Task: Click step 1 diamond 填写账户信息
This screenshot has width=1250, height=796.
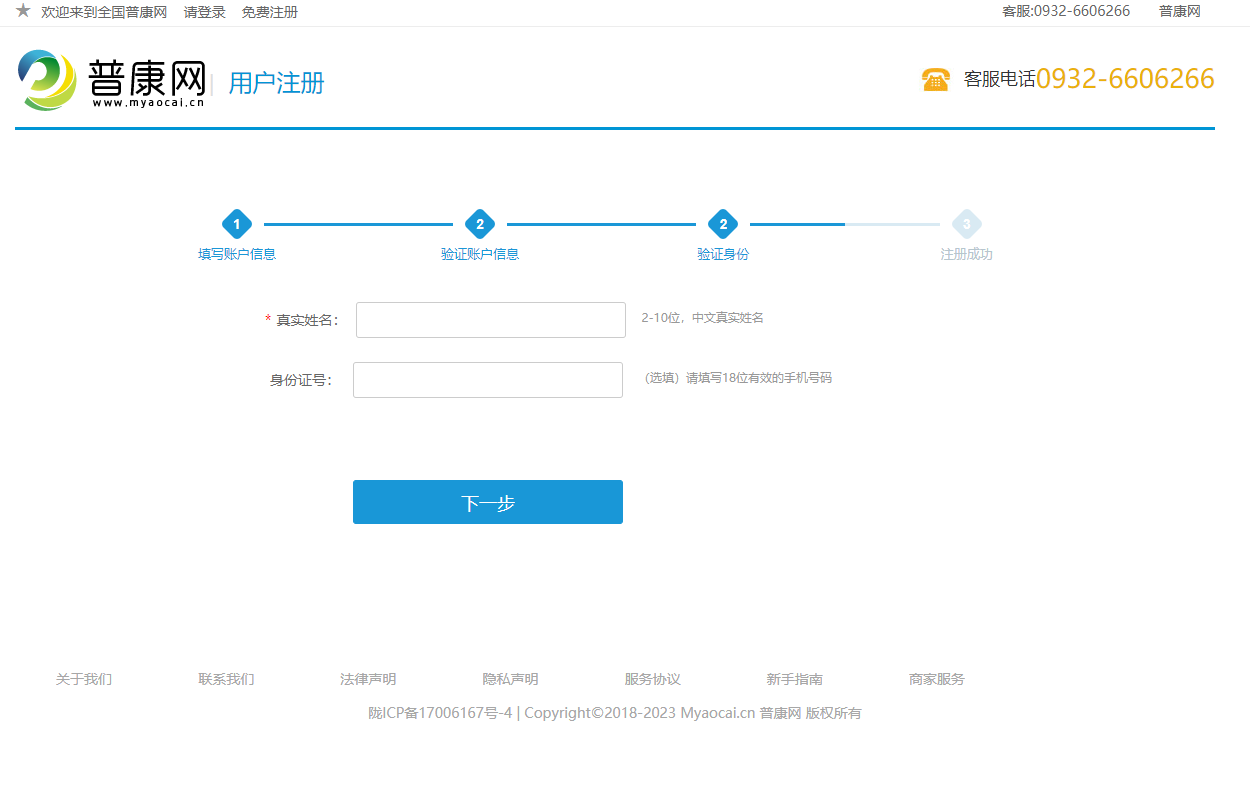Action: click(237, 224)
